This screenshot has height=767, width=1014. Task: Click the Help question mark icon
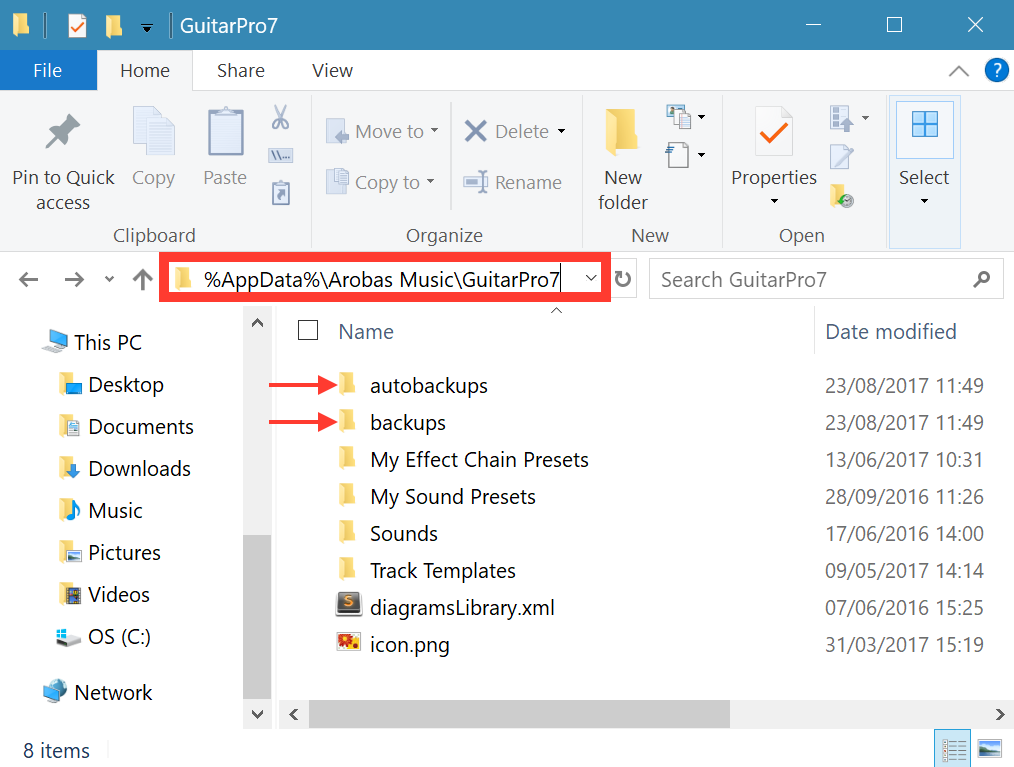[x=995, y=70]
